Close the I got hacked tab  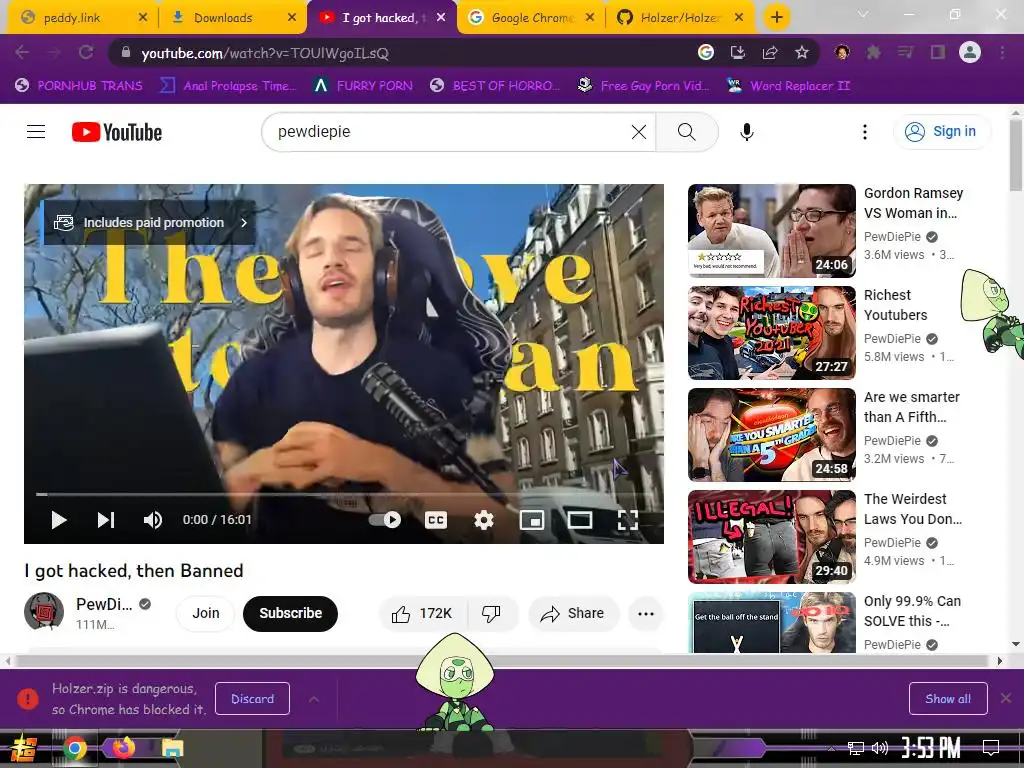[x=441, y=18]
